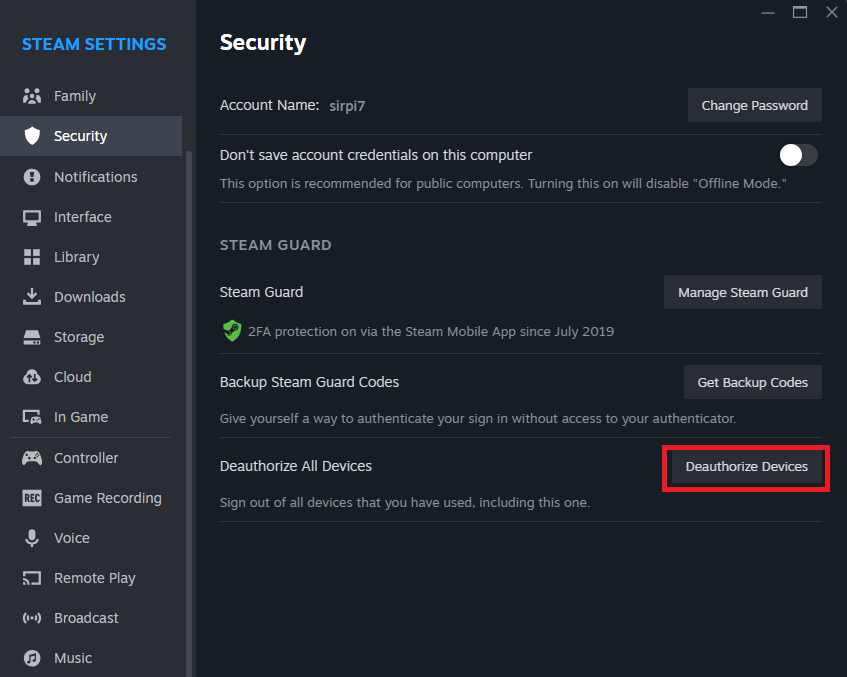
Task: Click the Cloud icon in sidebar
Action: click(32, 377)
